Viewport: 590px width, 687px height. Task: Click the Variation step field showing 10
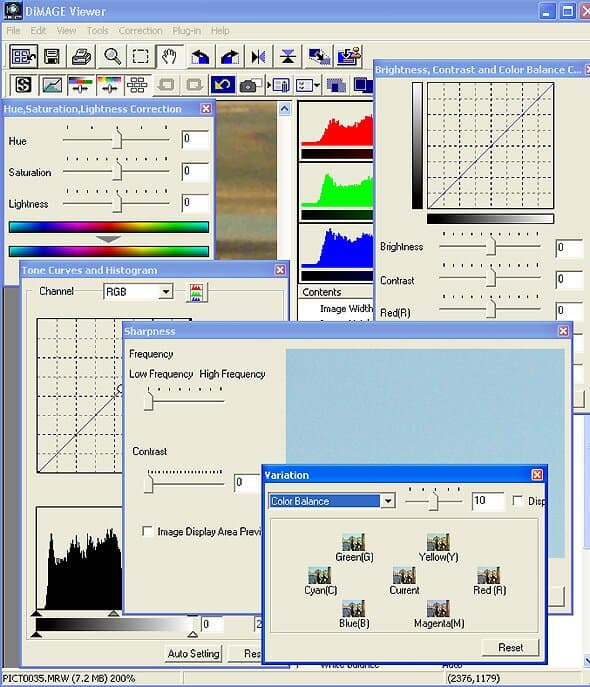(488, 501)
